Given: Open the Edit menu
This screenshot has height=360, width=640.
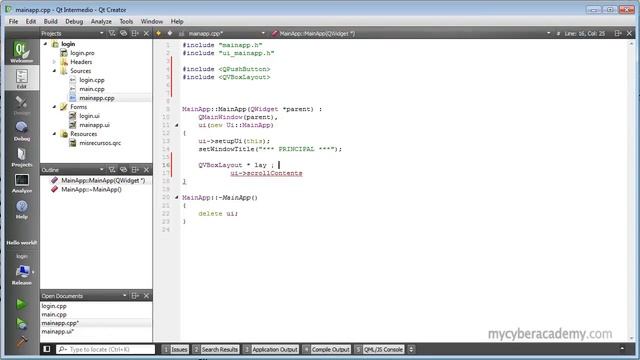Looking at the screenshot, I should click(31, 21).
